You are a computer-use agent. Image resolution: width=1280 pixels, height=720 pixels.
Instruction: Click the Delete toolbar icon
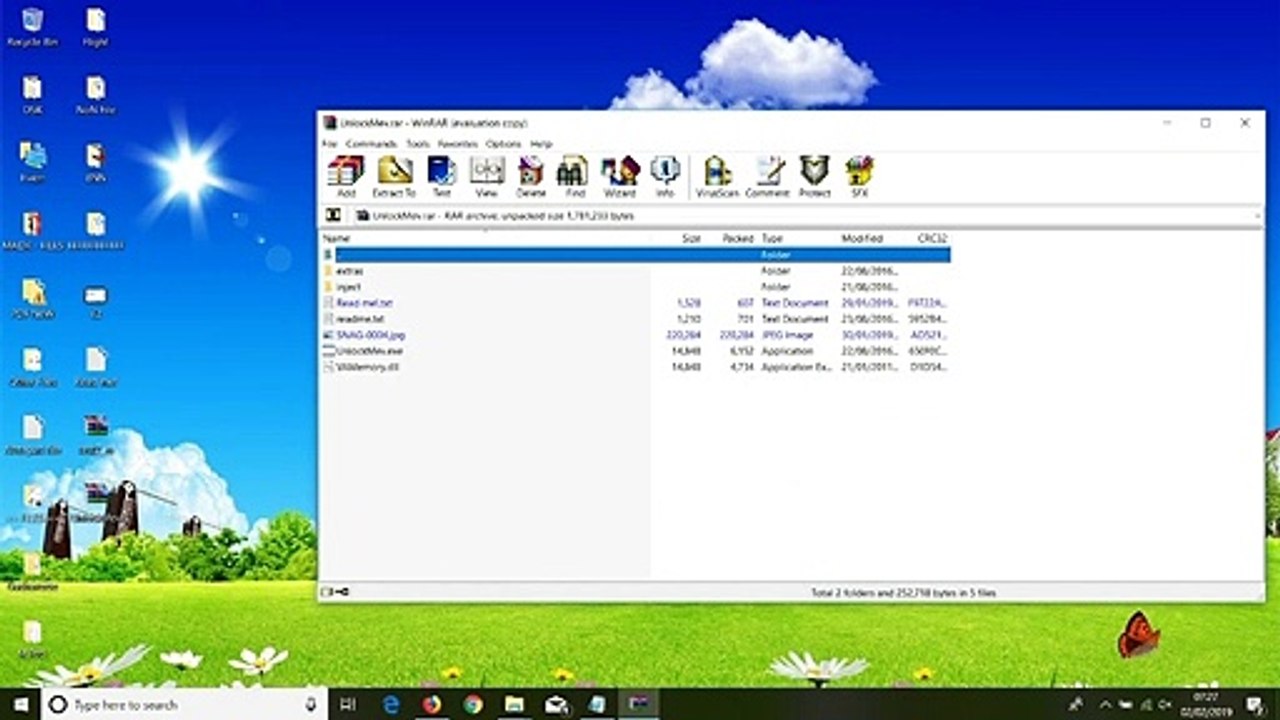(531, 177)
